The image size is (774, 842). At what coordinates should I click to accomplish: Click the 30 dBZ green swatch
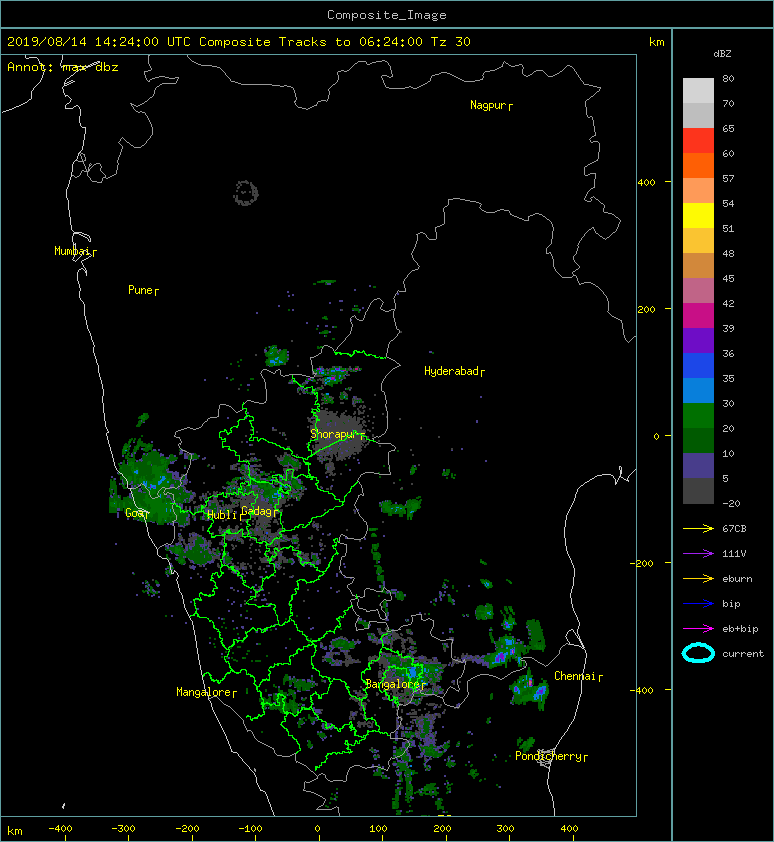coord(698,415)
